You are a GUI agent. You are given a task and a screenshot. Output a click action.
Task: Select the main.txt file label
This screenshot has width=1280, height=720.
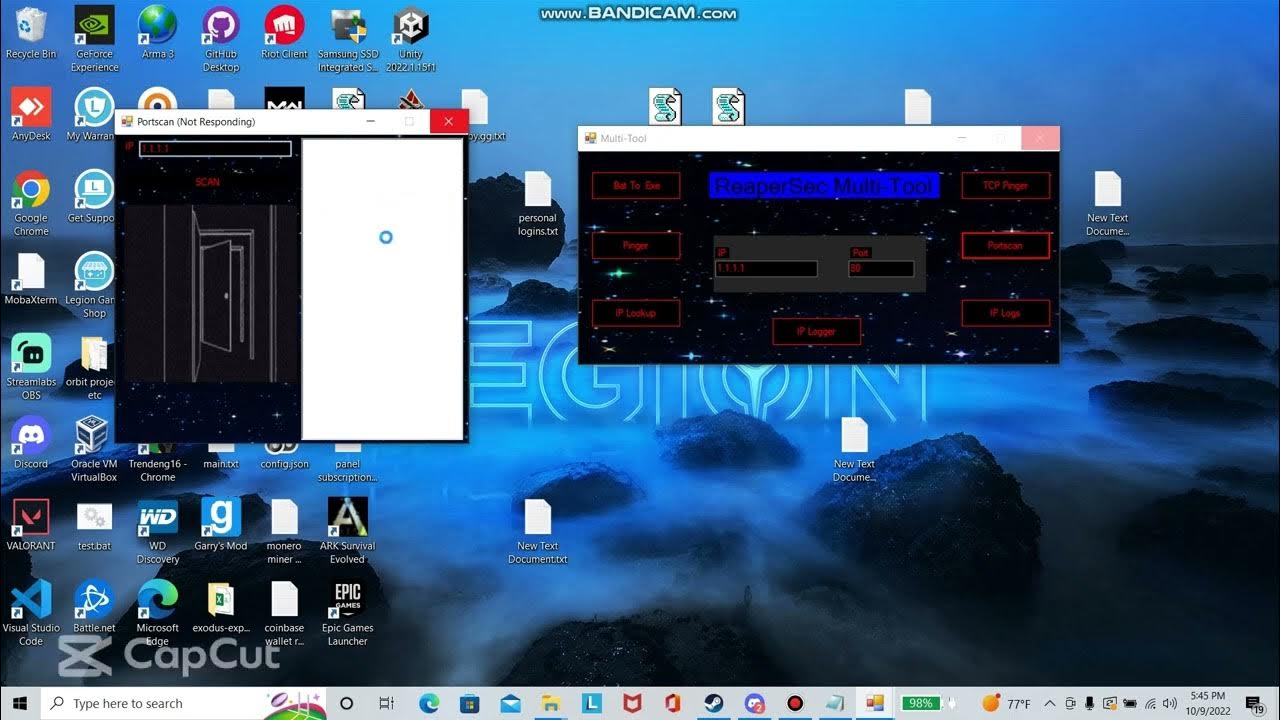(x=221, y=464)
